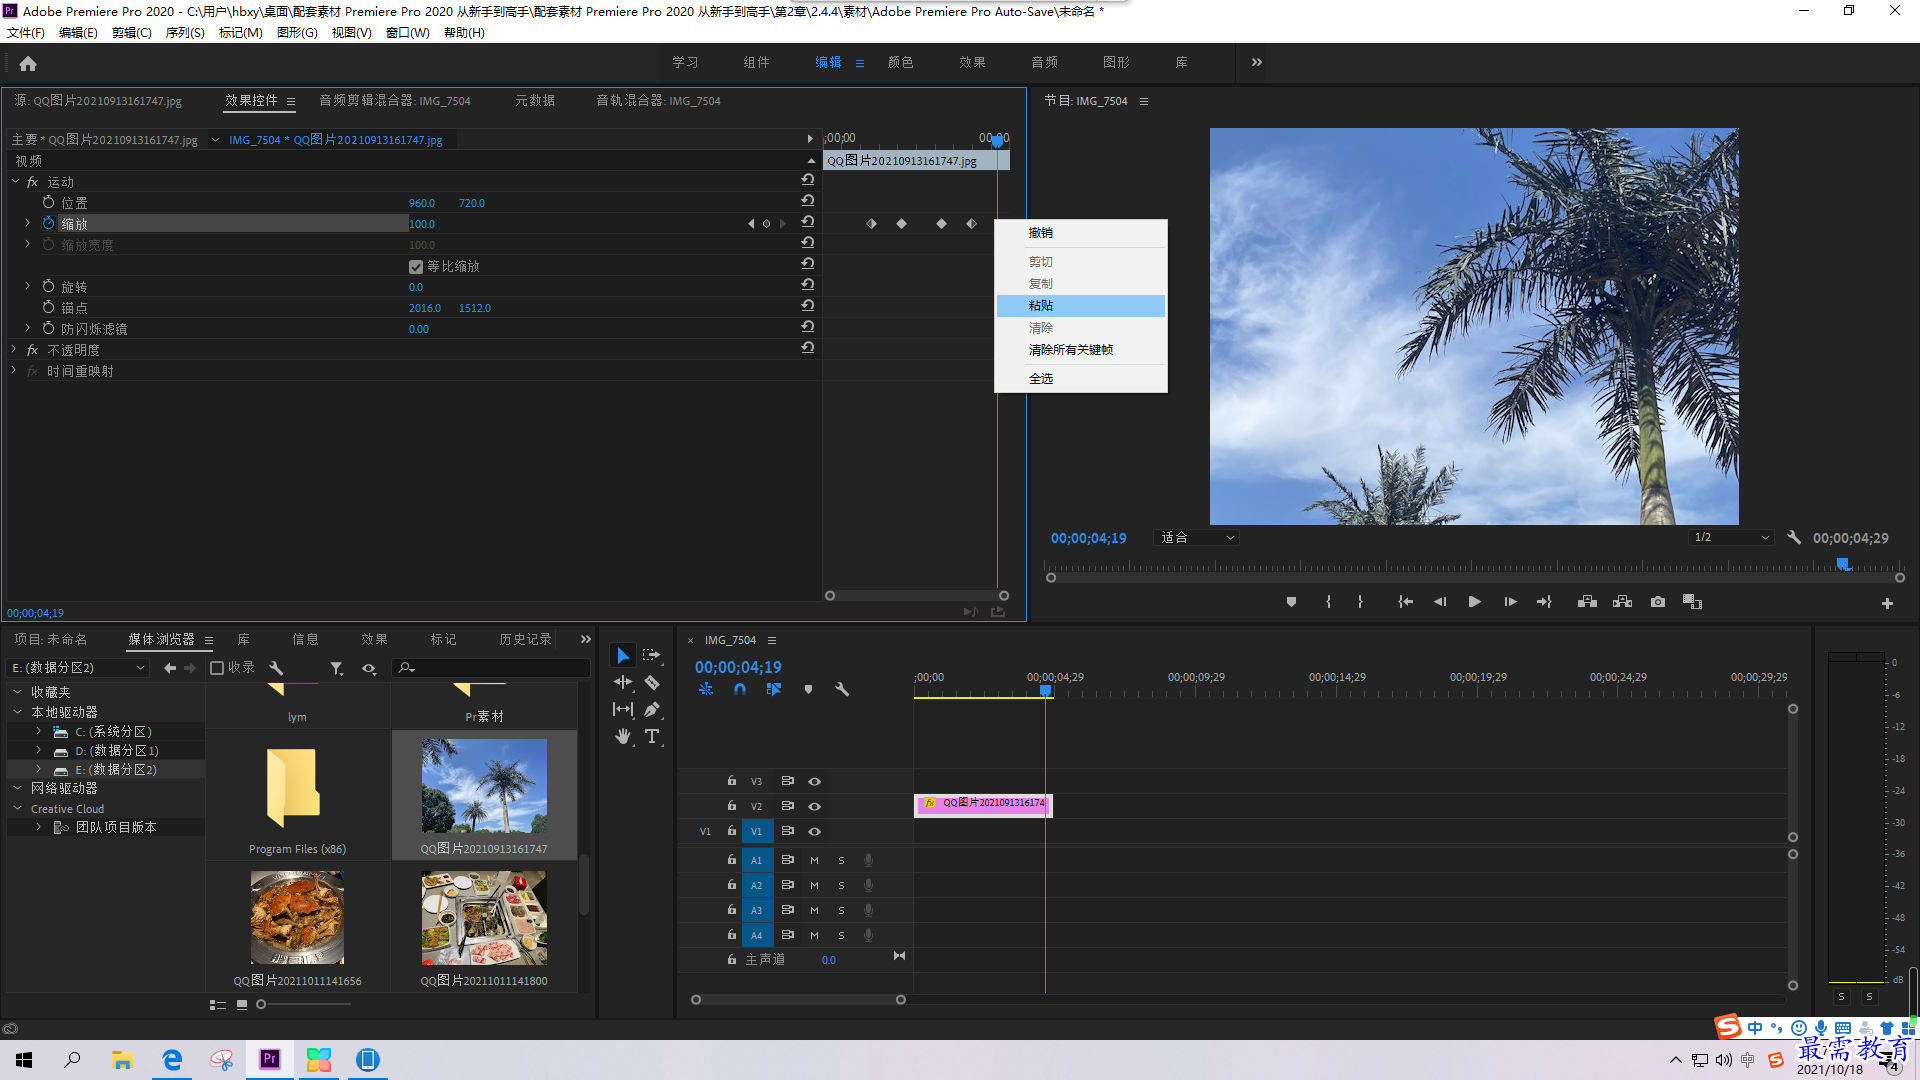Toggle Snap in timeline
The image size is (1920, 1080).
point(740,689)
